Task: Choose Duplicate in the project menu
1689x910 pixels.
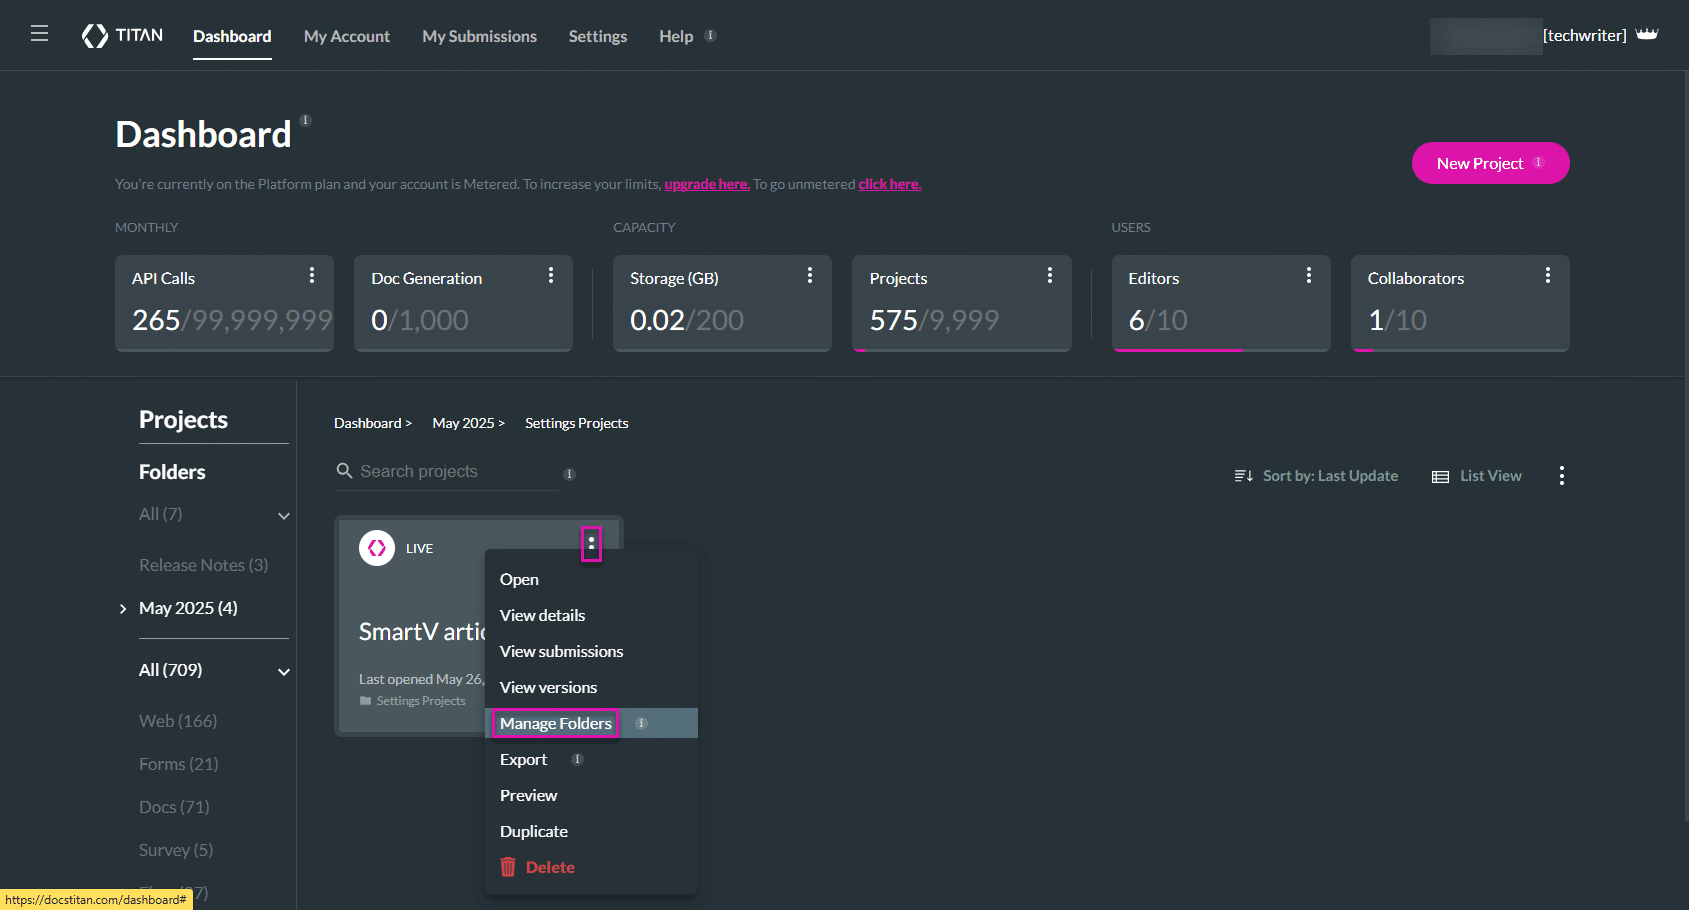Action: click(x=534, y=831)
